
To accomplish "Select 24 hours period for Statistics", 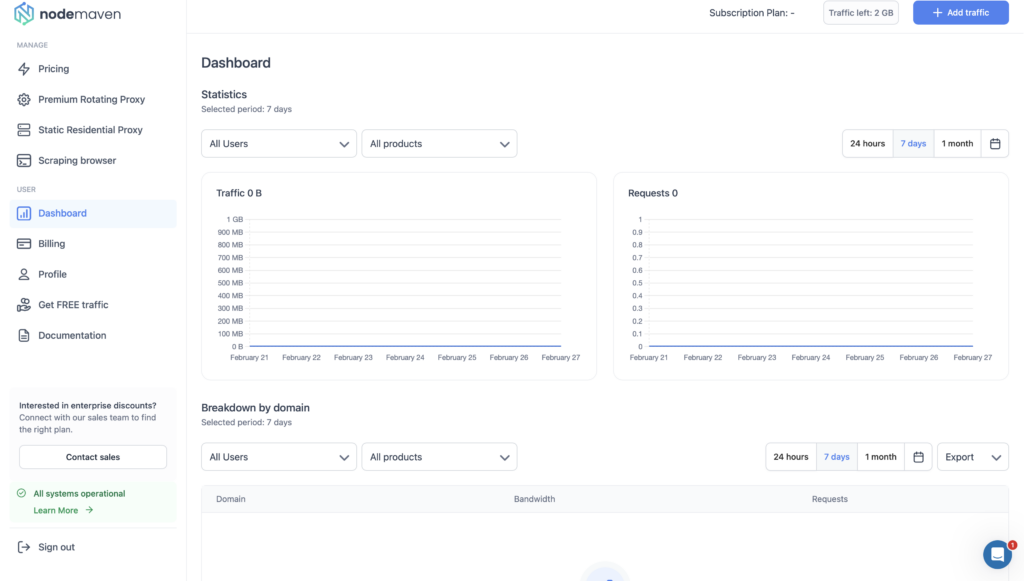I will point(867,144).
